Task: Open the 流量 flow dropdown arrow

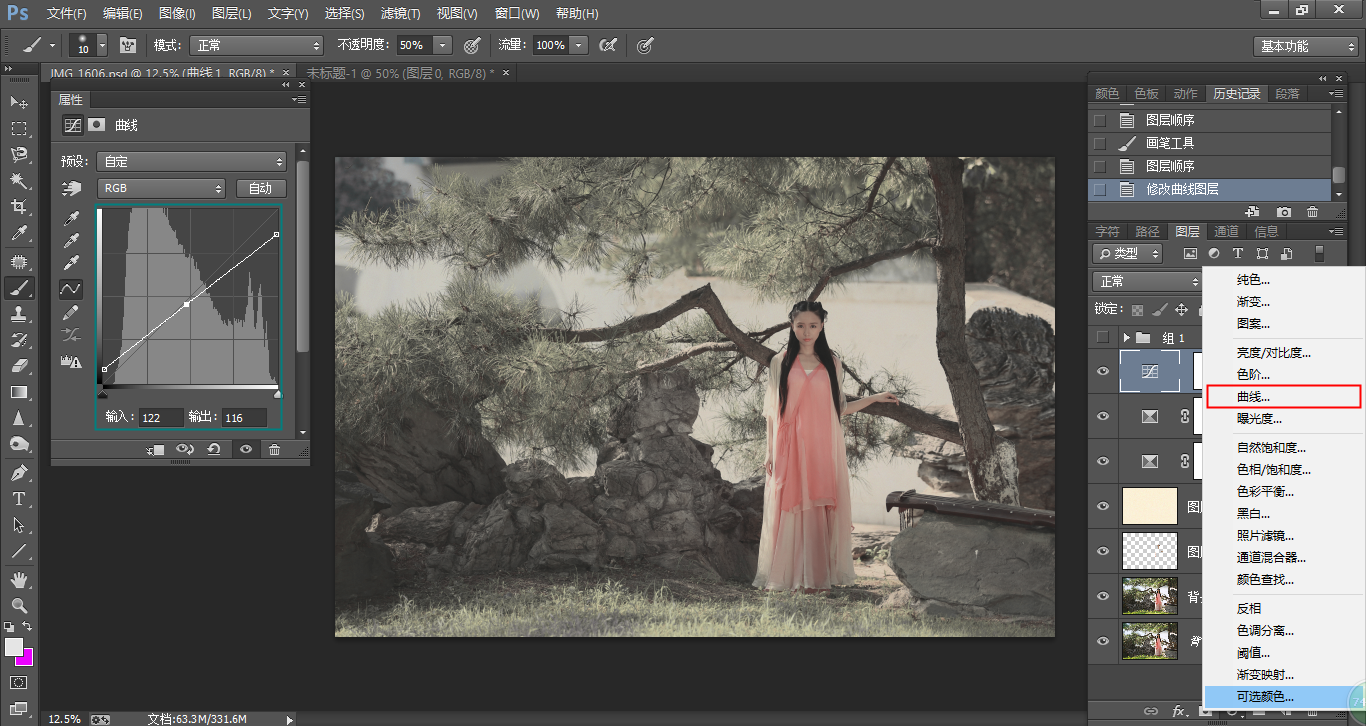Action: 577,45
